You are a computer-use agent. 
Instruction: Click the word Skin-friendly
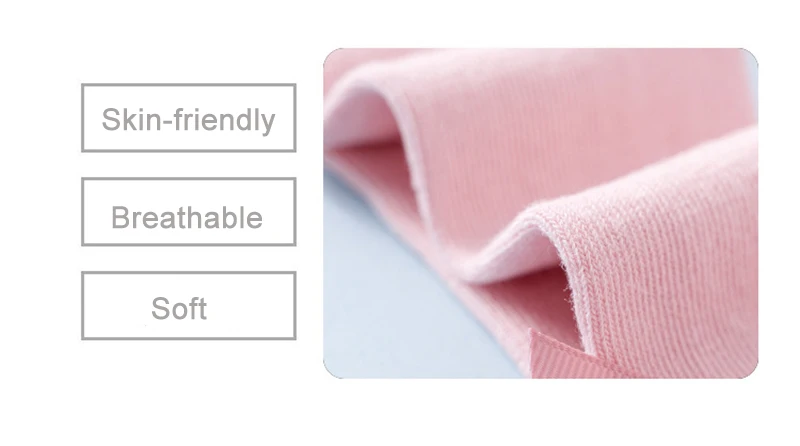pyautogui.click(x=188, y=120)
